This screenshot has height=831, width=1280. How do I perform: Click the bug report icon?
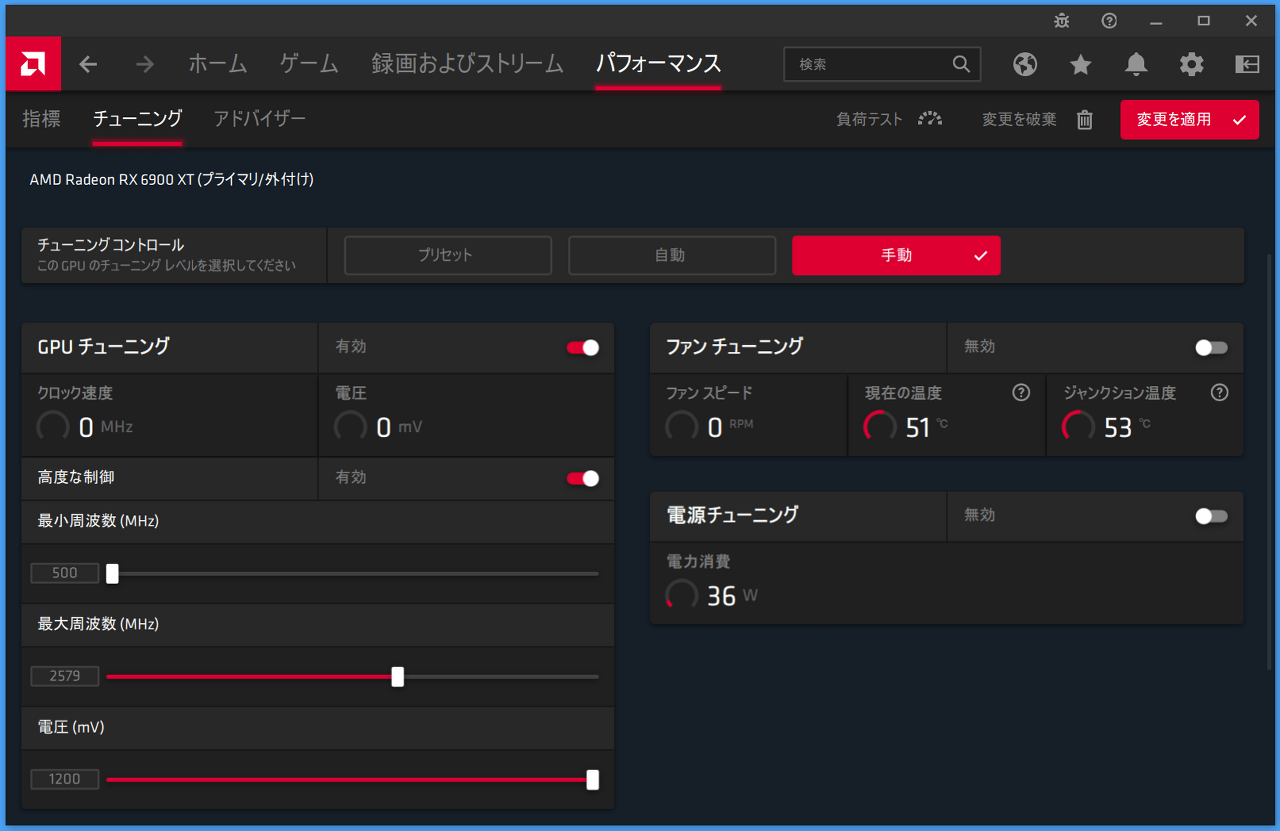[x=1062, y=20]
